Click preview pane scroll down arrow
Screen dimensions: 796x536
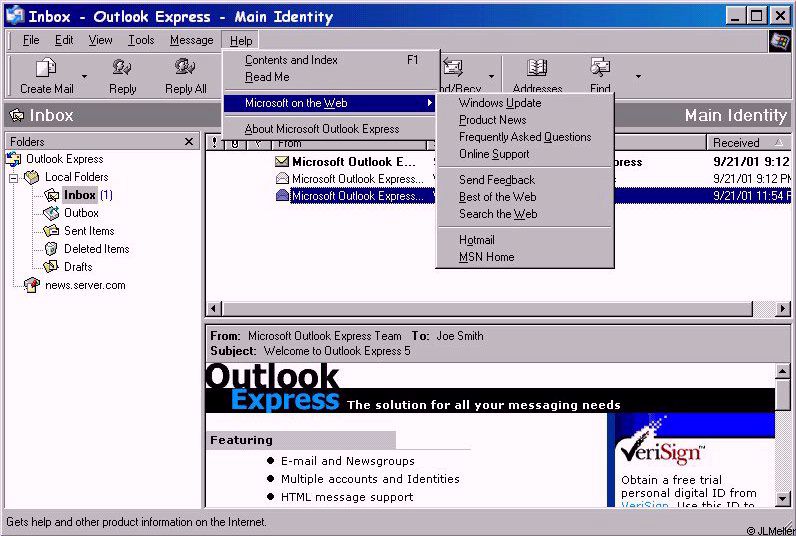pos(783,499)
